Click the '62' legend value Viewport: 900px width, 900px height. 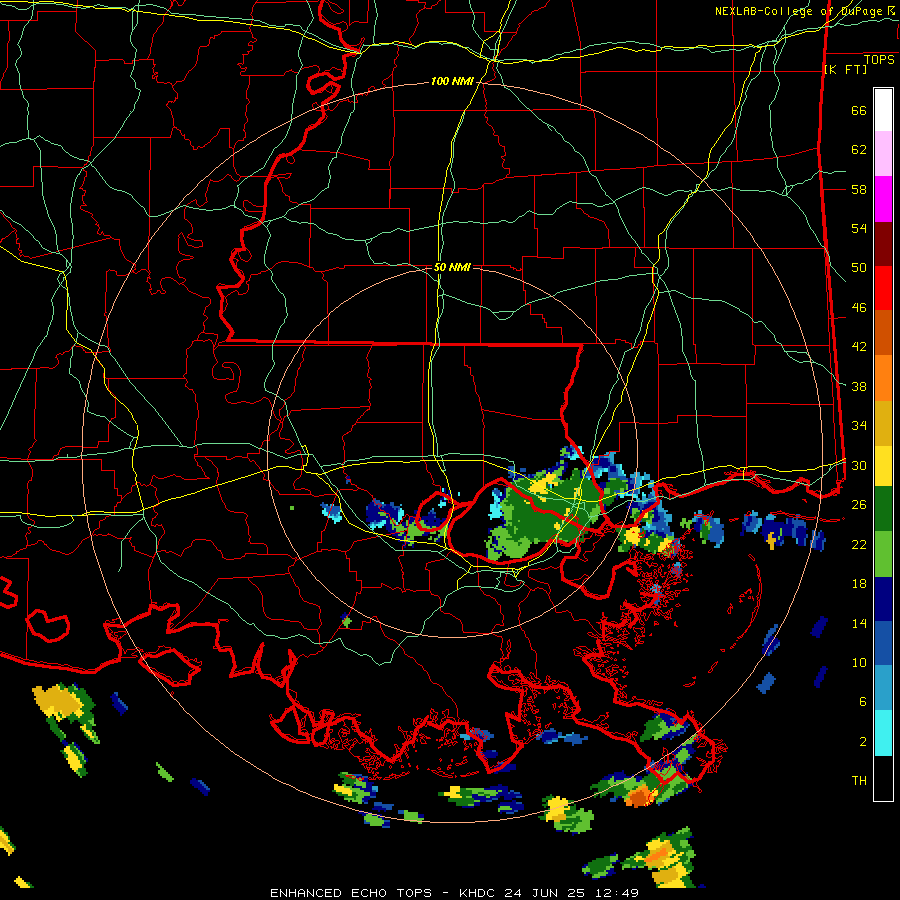tap(859, 150)
